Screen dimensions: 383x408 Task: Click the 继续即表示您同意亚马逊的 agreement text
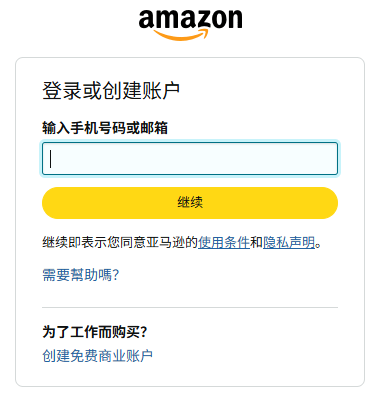click(x=120, y=242)
